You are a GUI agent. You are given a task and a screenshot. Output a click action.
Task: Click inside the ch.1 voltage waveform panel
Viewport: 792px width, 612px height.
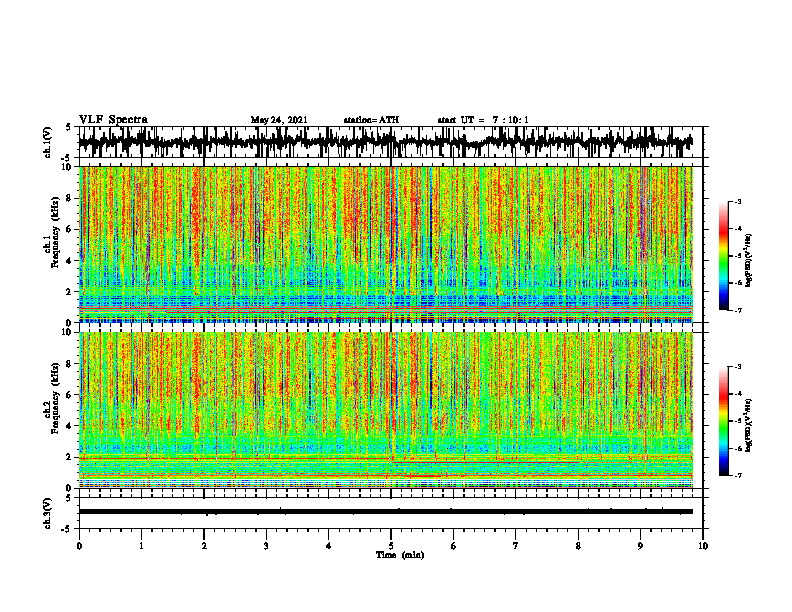tap(390, 142)
